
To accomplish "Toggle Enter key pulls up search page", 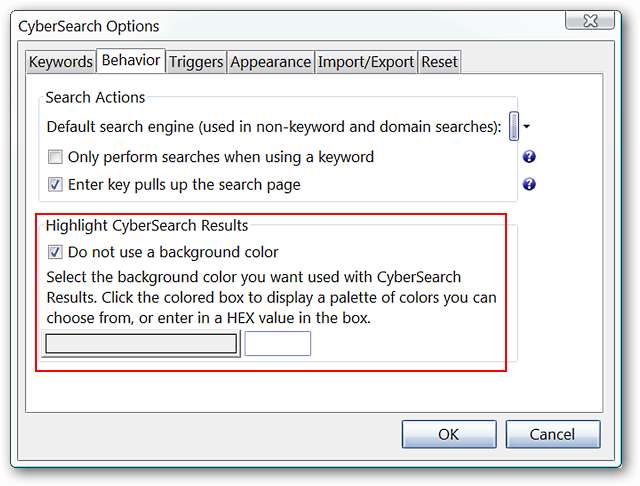I will (56, 185).
